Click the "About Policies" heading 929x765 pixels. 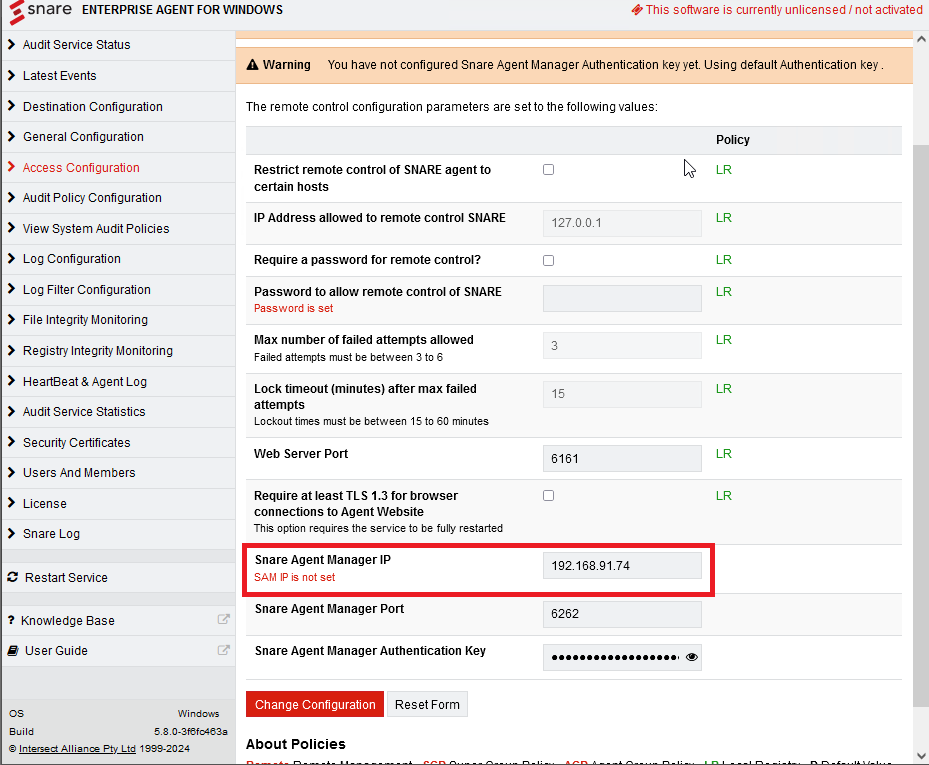pyautogui.click(x=296, y=744)
